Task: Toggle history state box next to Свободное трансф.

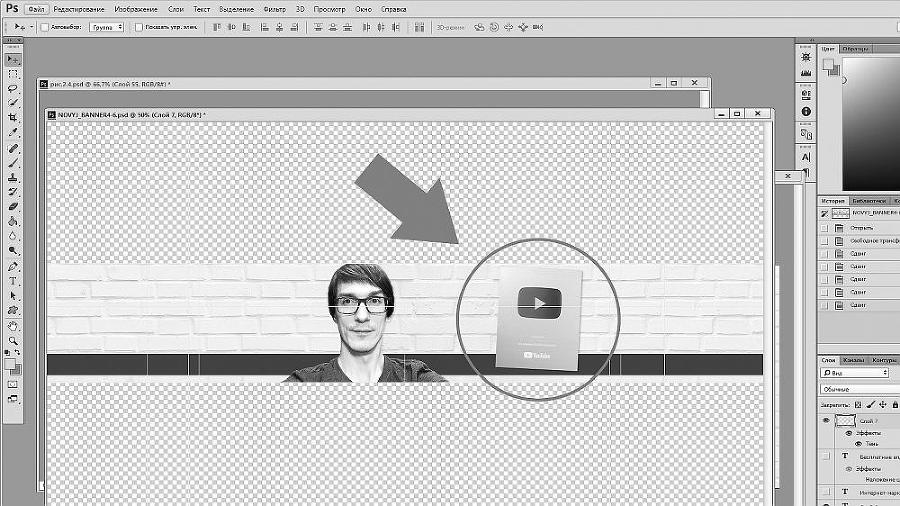Action: [x=825, y=241]
